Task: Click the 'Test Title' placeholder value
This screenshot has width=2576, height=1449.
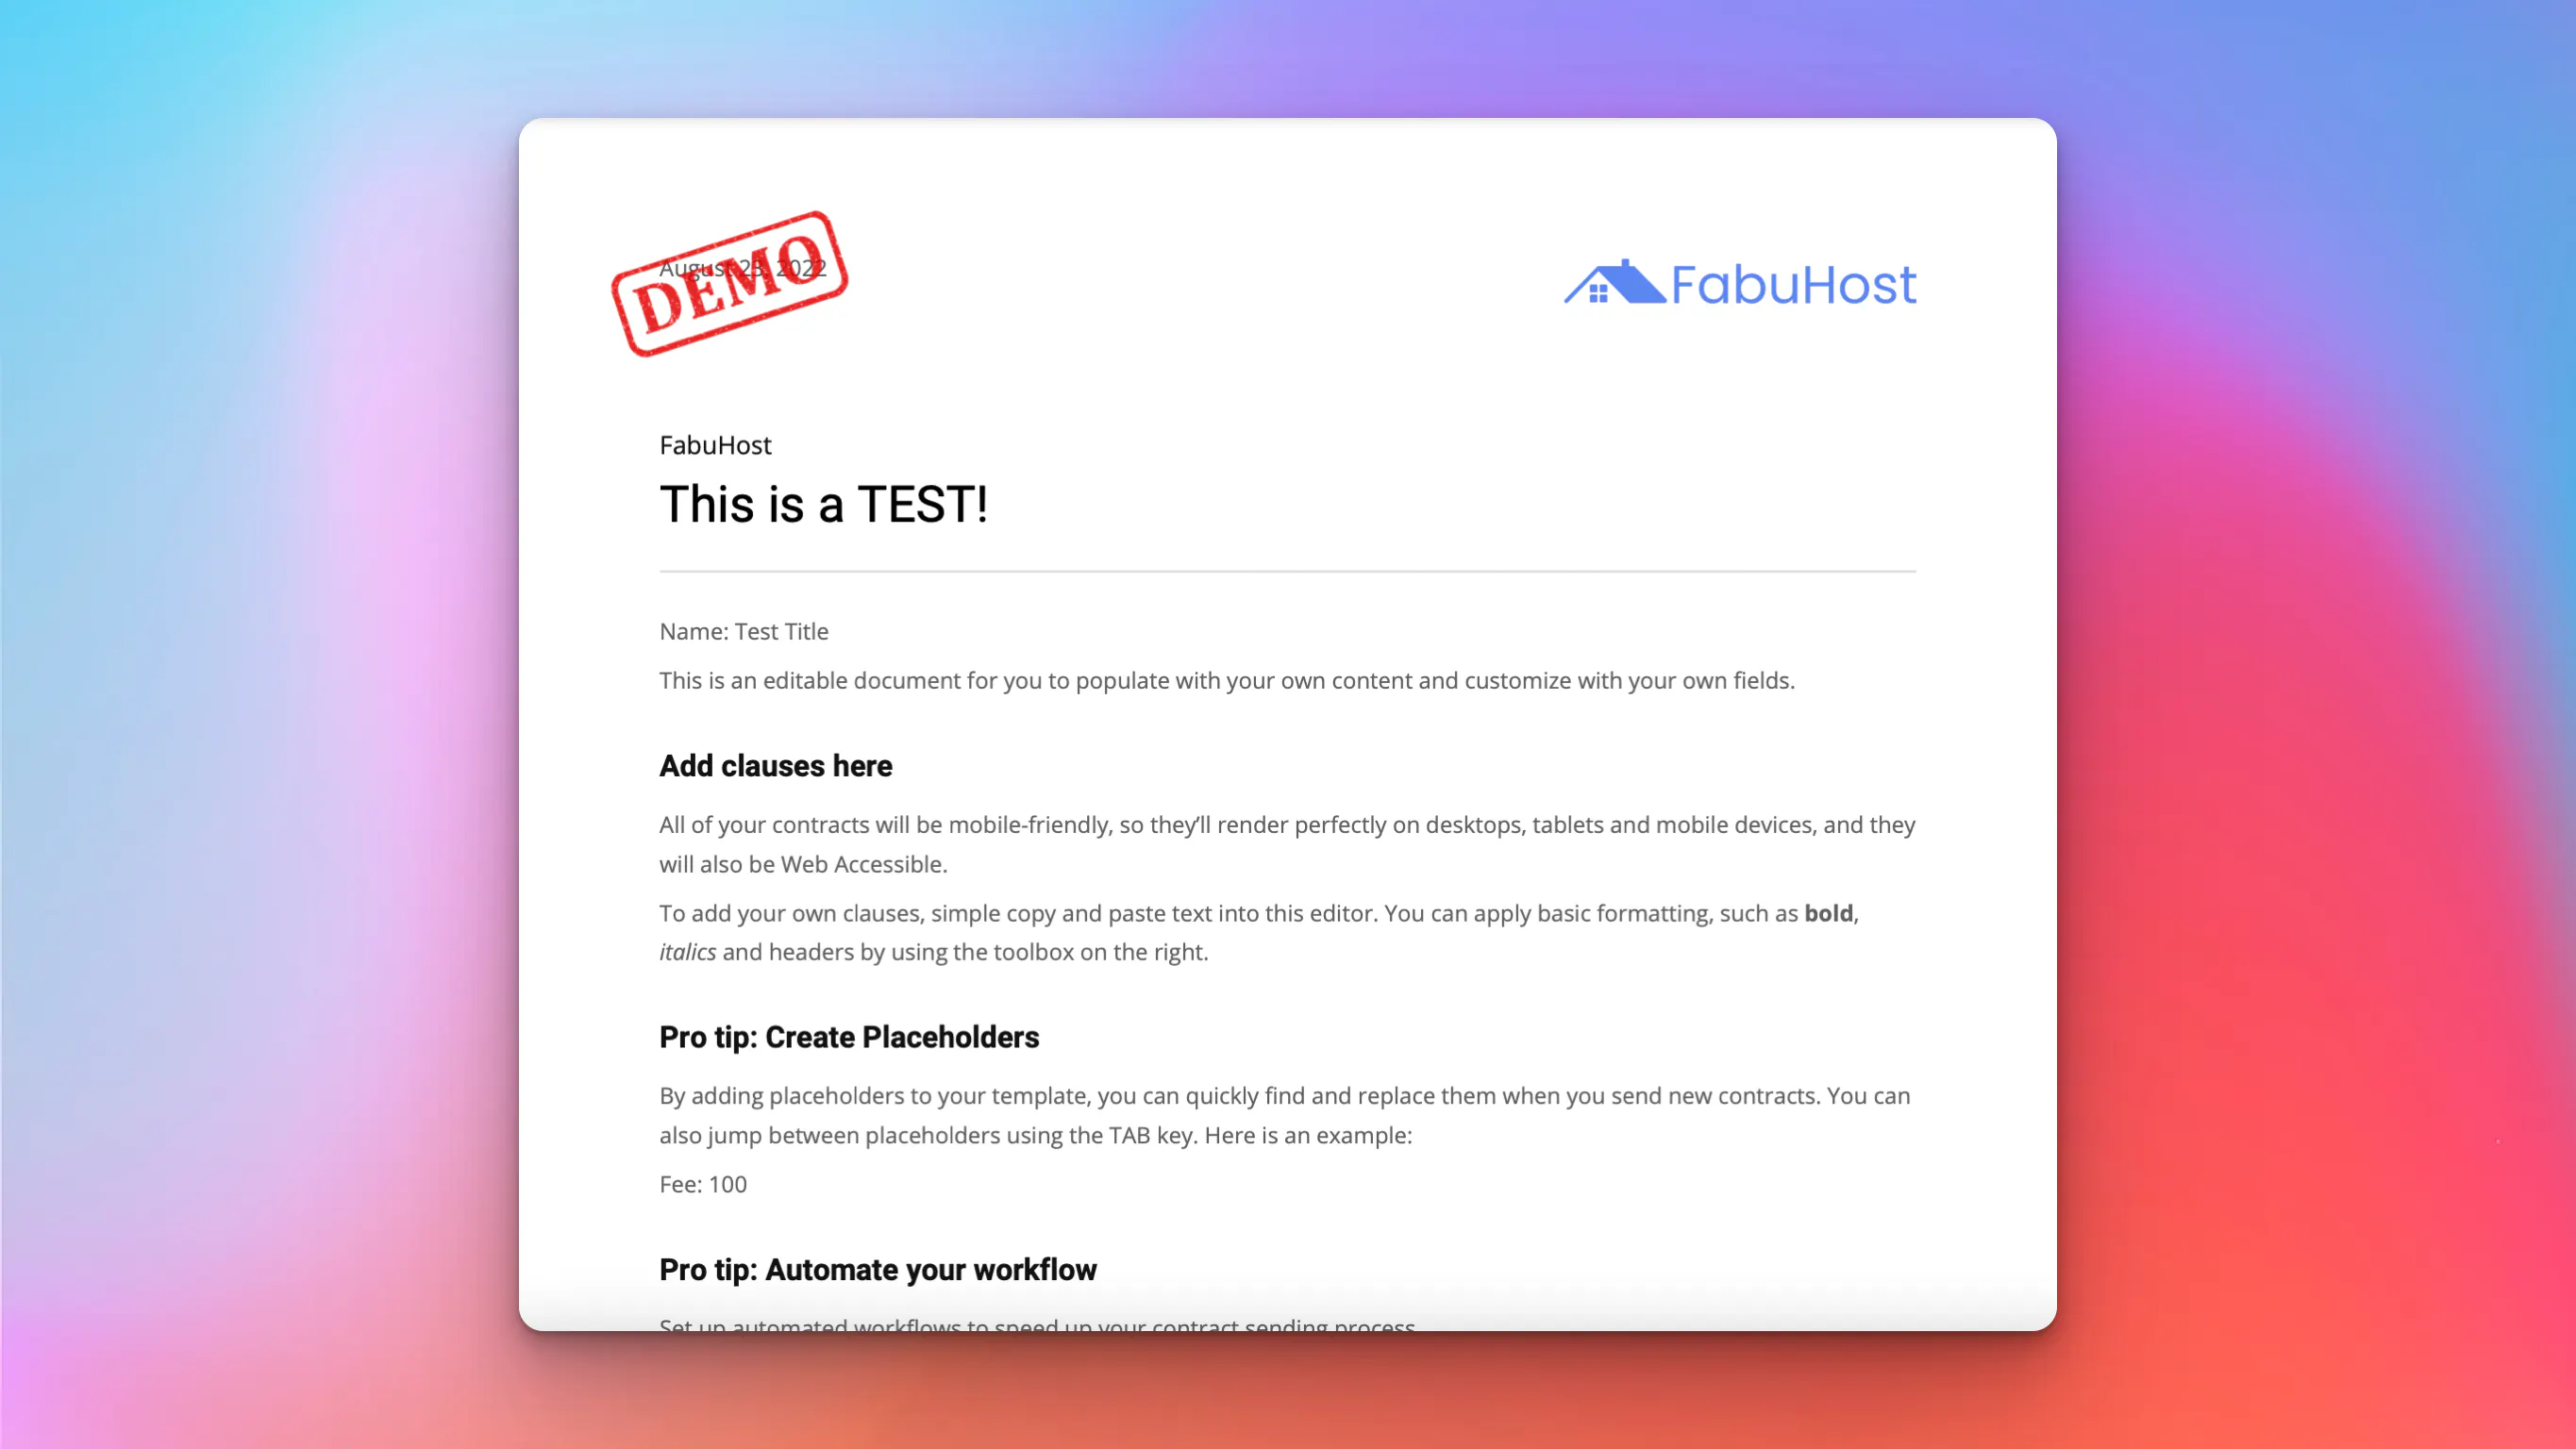Action: pos(781,631)
